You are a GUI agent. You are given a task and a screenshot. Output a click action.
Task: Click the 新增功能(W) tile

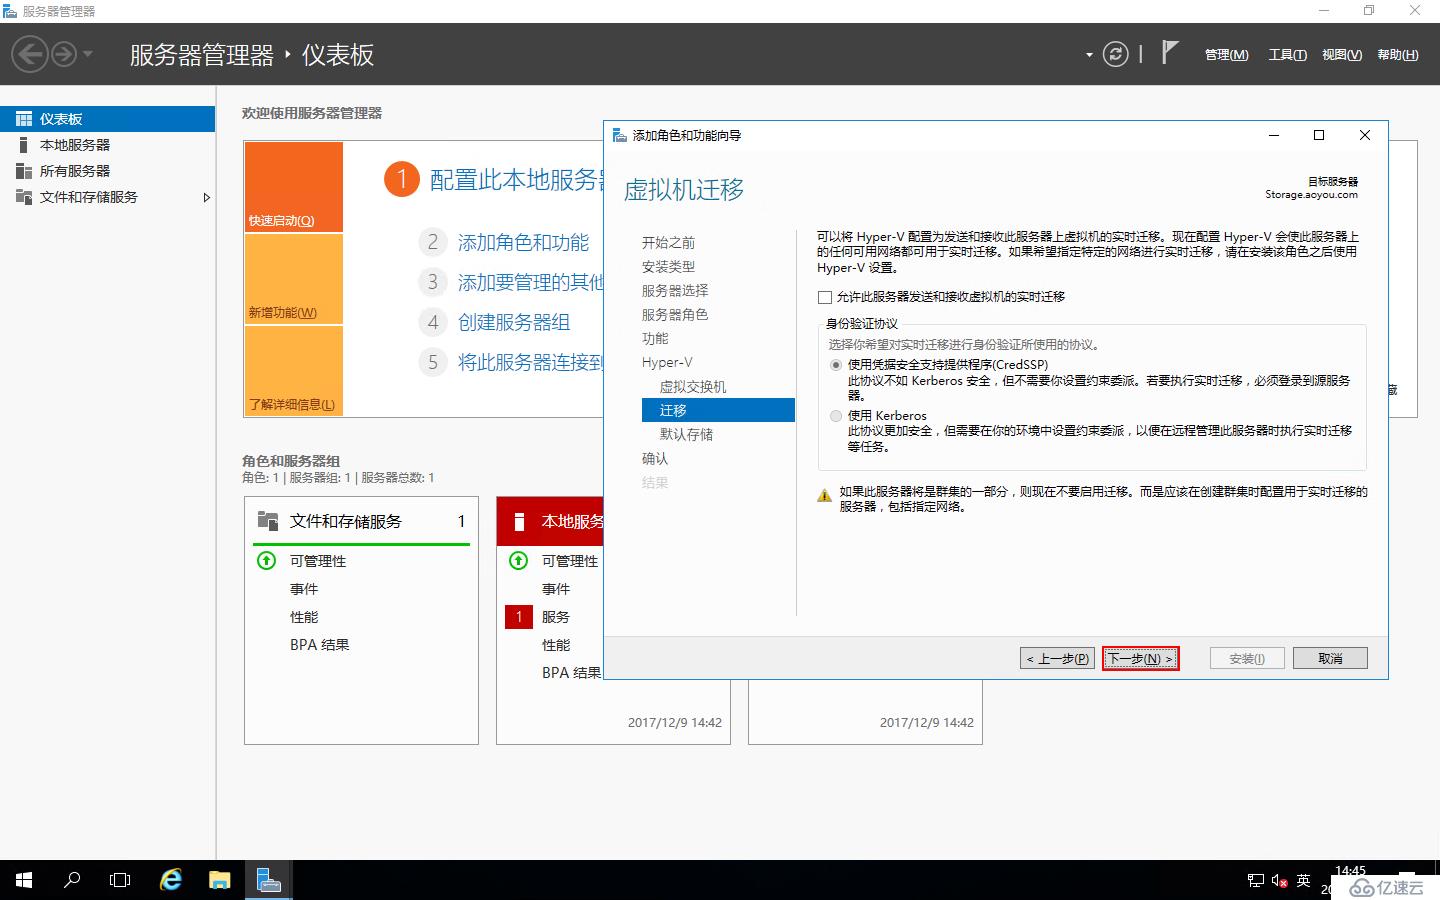[294, 279]
